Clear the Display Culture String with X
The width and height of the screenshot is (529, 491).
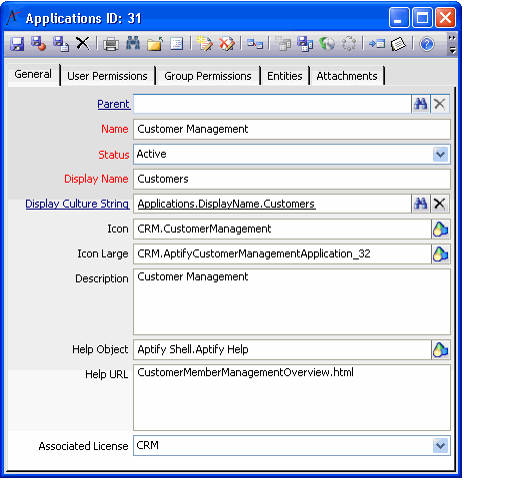(440, 204)
